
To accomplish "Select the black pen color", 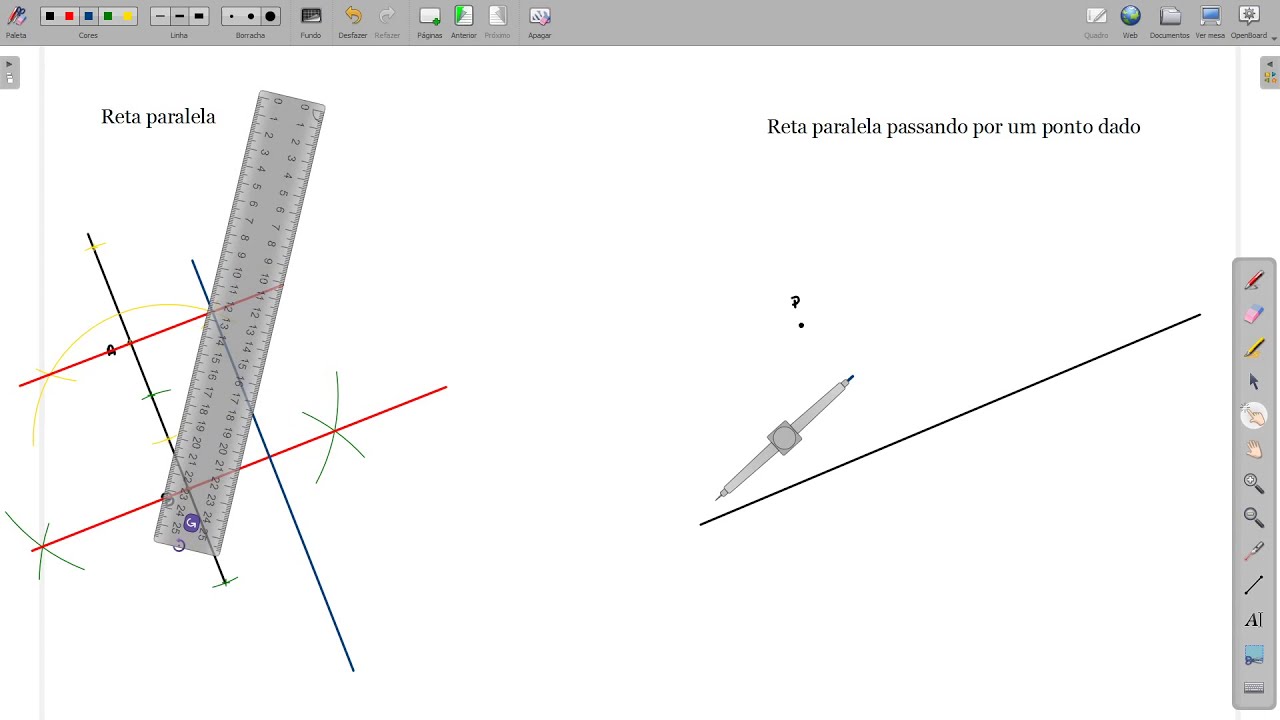I will 50,16.
